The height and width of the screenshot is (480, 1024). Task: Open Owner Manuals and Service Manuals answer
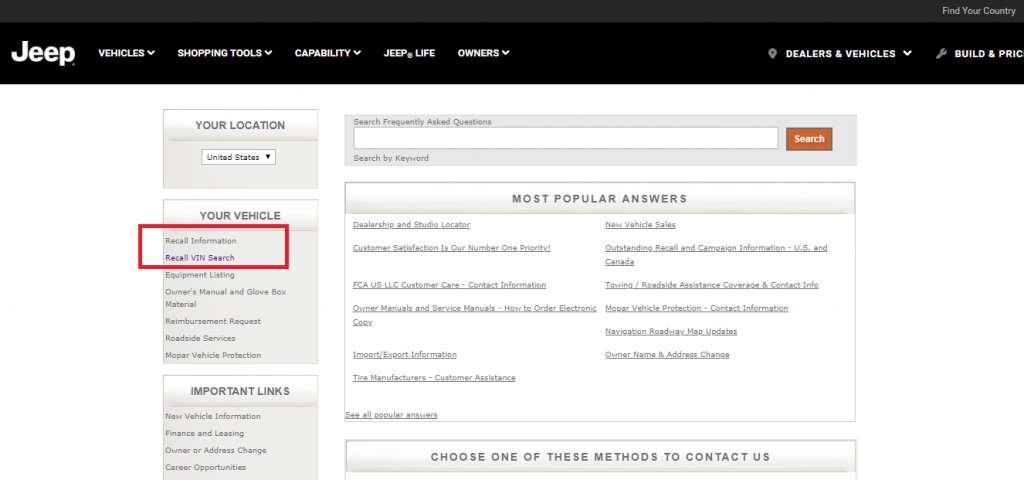tap(475, 315)
